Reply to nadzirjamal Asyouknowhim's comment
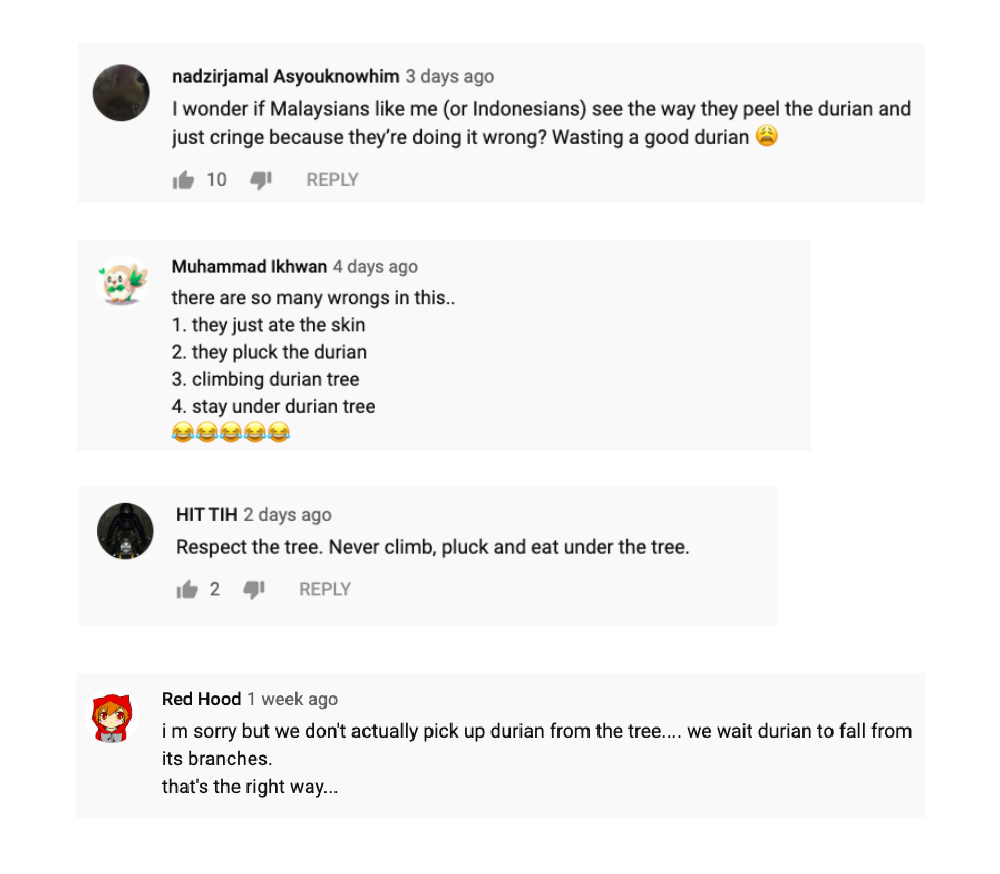Screen dimensions: 1000x874 (x=332, y=180)
